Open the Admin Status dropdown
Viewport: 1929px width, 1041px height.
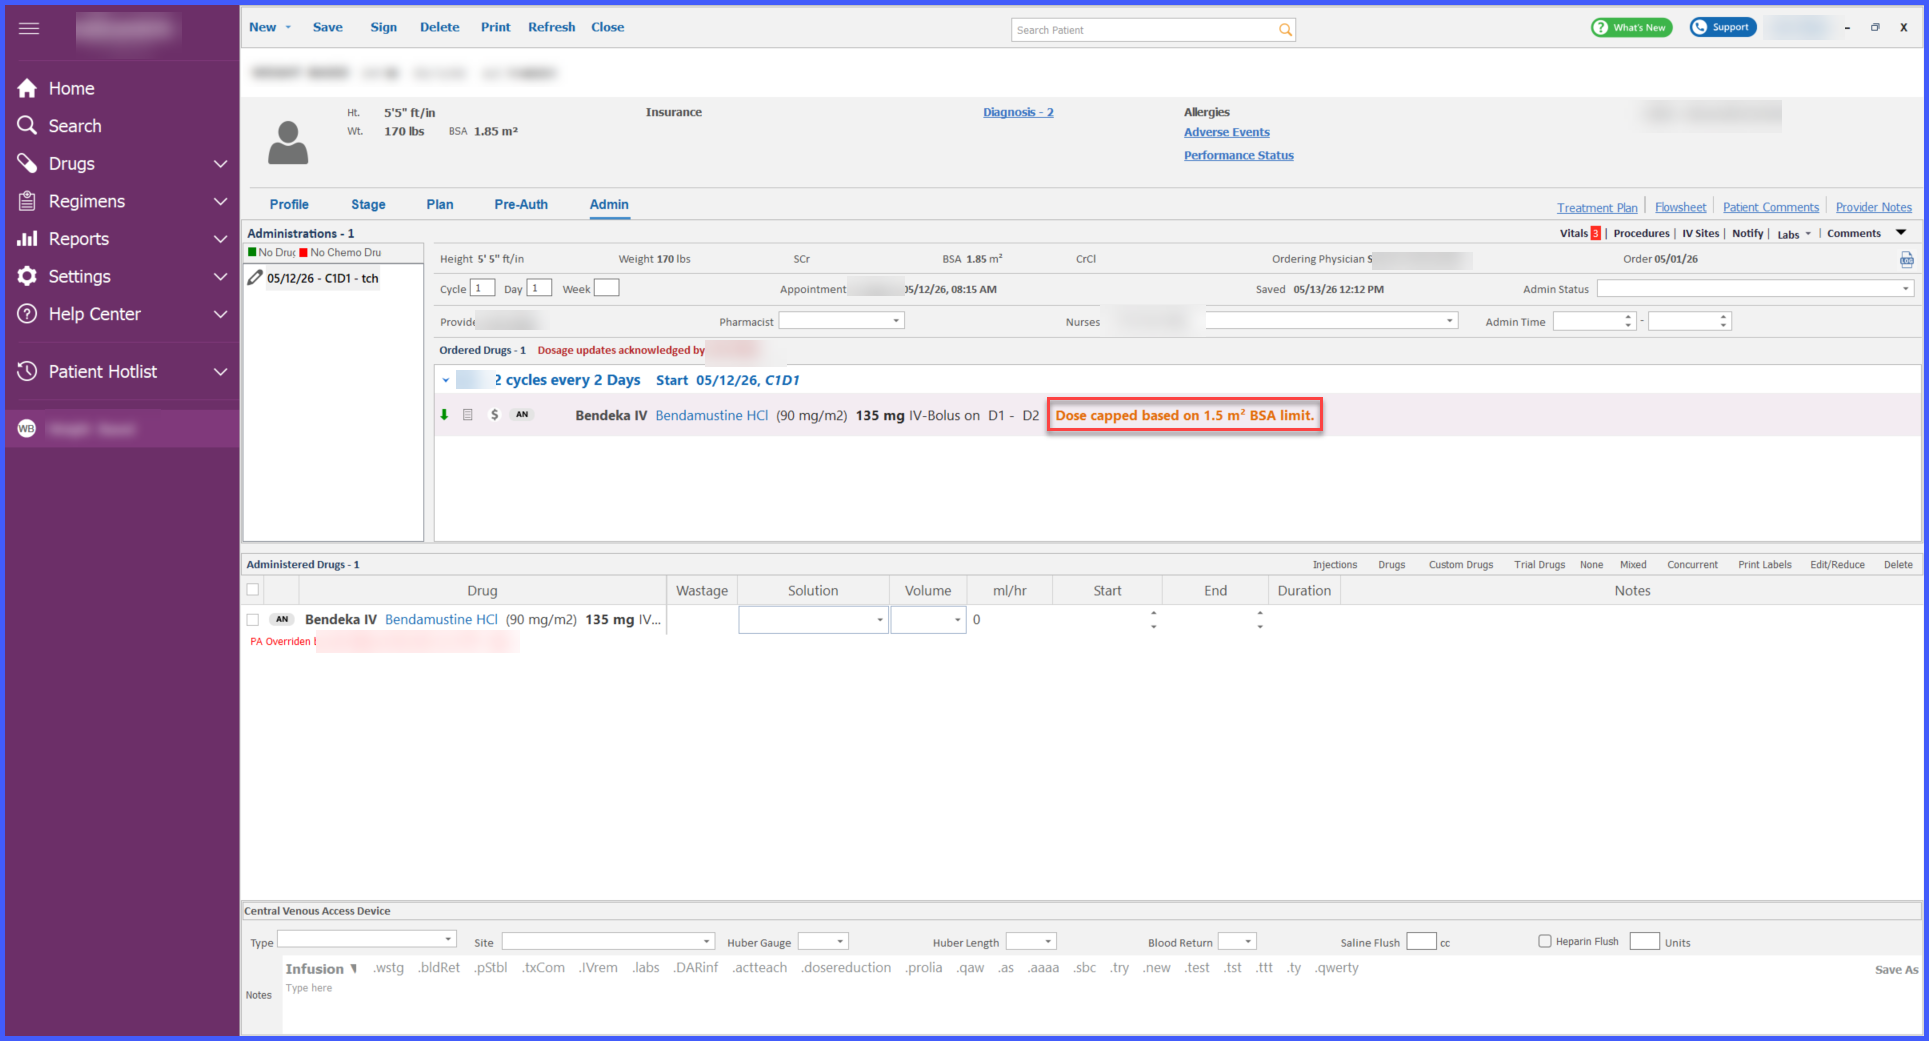(1756, 288)
